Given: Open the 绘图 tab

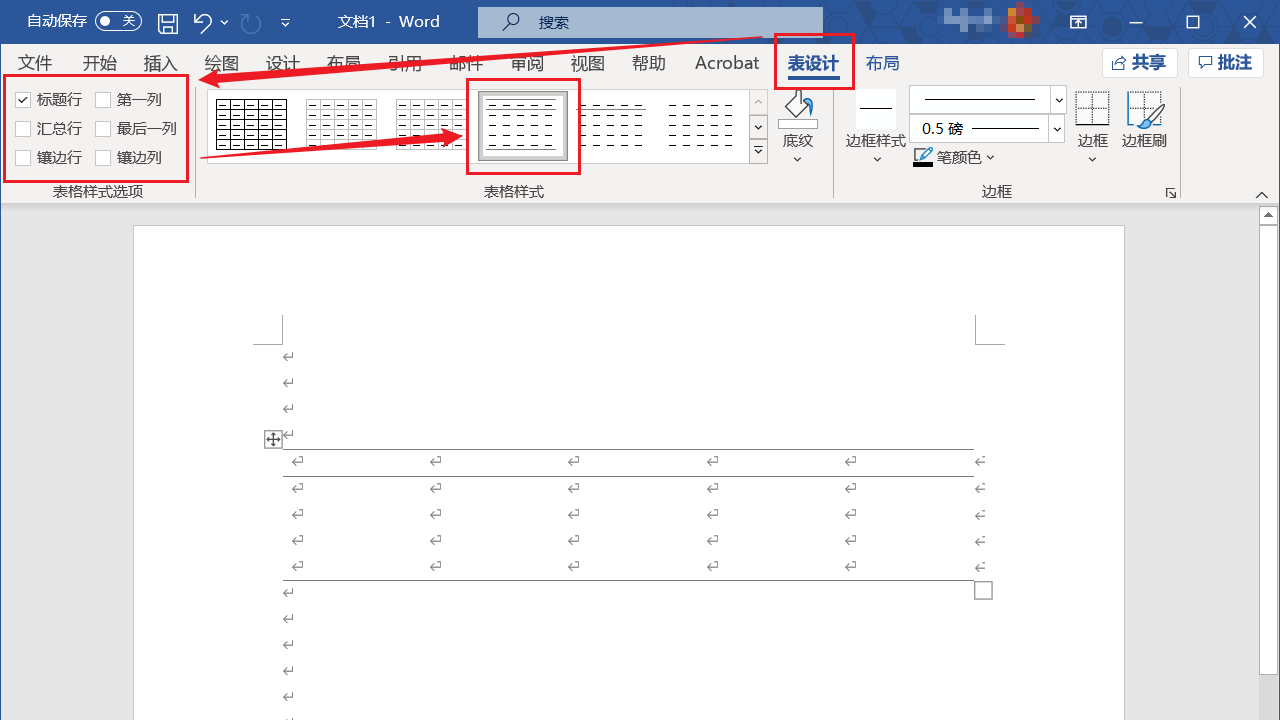Looking at the screenshot, I should pyautogui.click(x=221, y=63).
